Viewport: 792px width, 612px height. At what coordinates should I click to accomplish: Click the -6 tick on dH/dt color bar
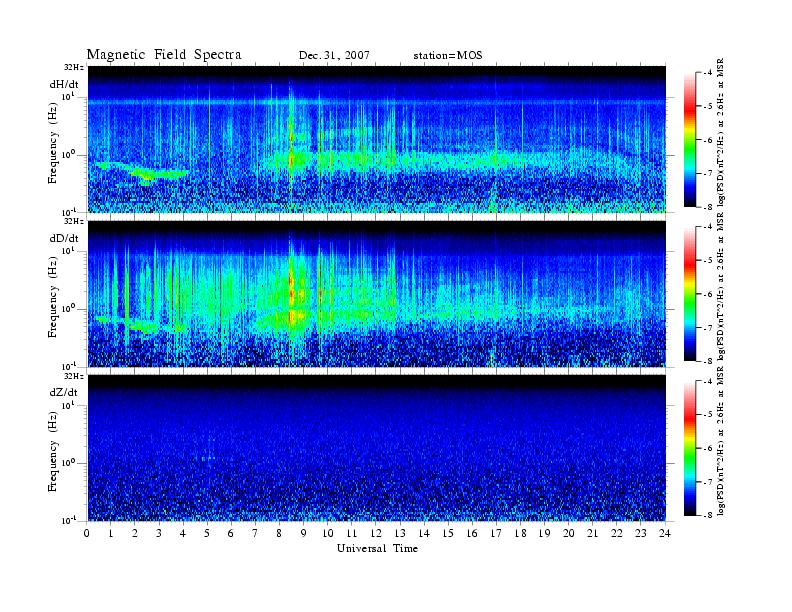tap(707, 140)
